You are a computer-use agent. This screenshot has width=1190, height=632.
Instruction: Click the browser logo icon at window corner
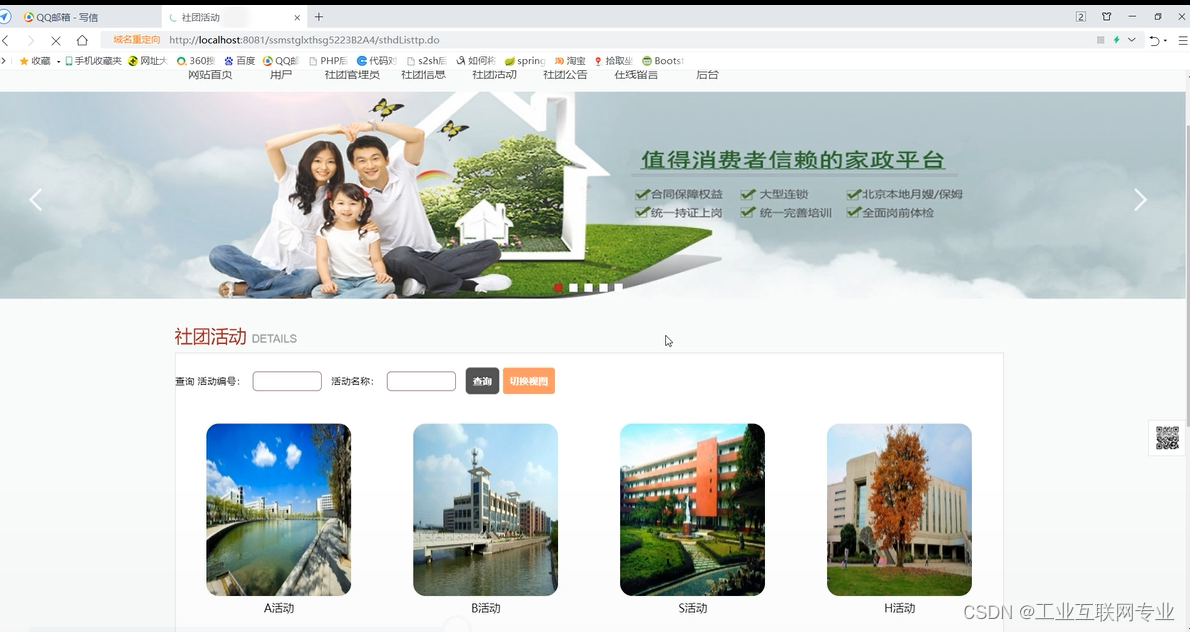tap(5, 17)
